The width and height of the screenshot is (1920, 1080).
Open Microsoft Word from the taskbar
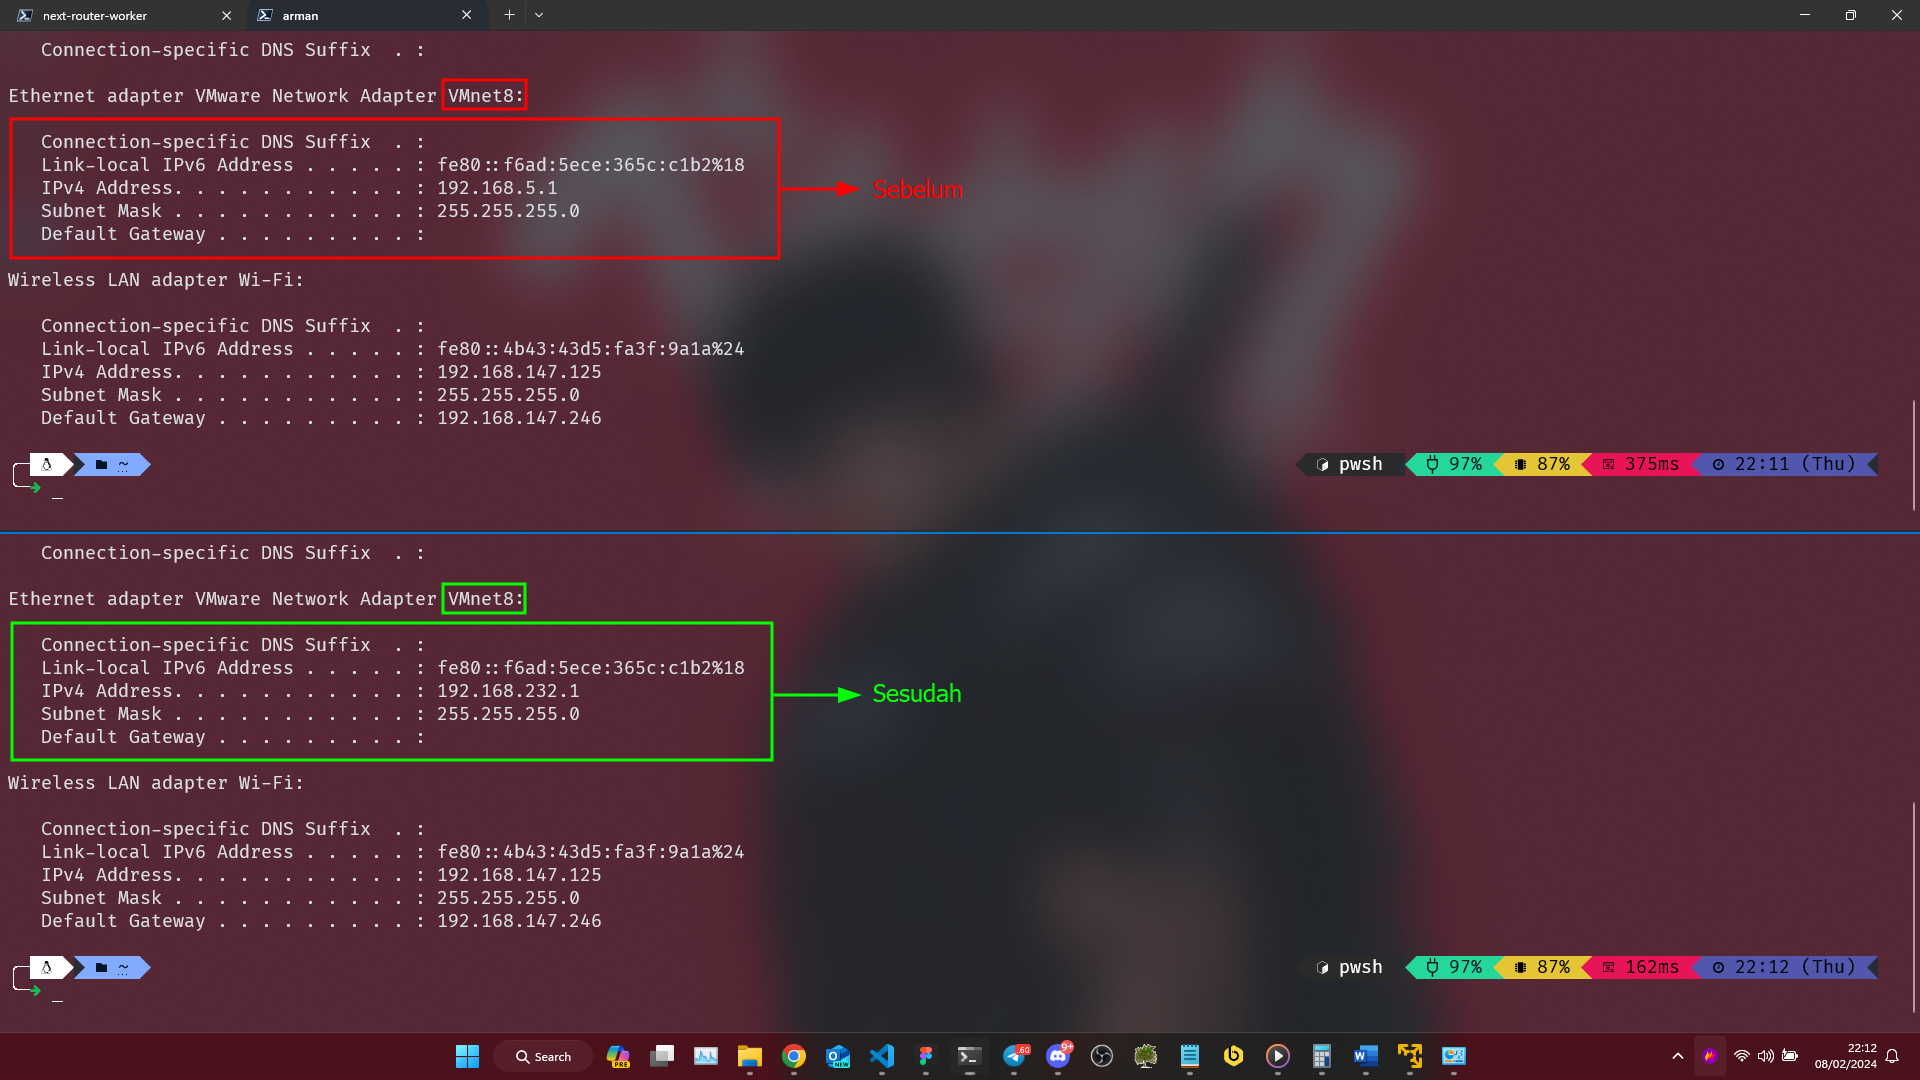point(1365,1057)
